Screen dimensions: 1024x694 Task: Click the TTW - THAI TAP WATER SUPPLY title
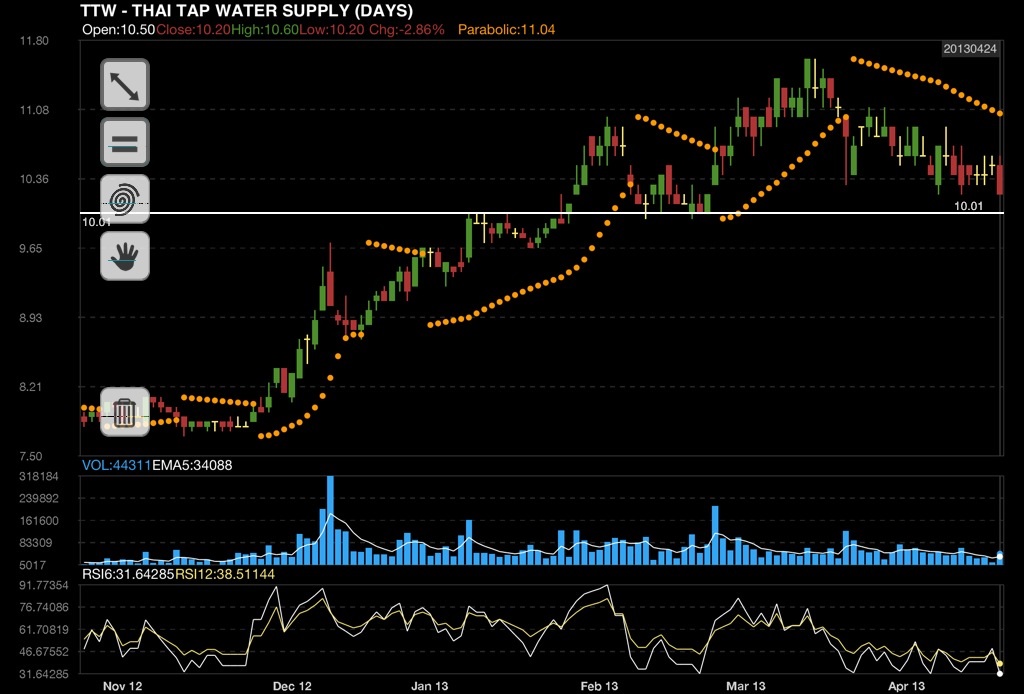[x=247, y=10]
